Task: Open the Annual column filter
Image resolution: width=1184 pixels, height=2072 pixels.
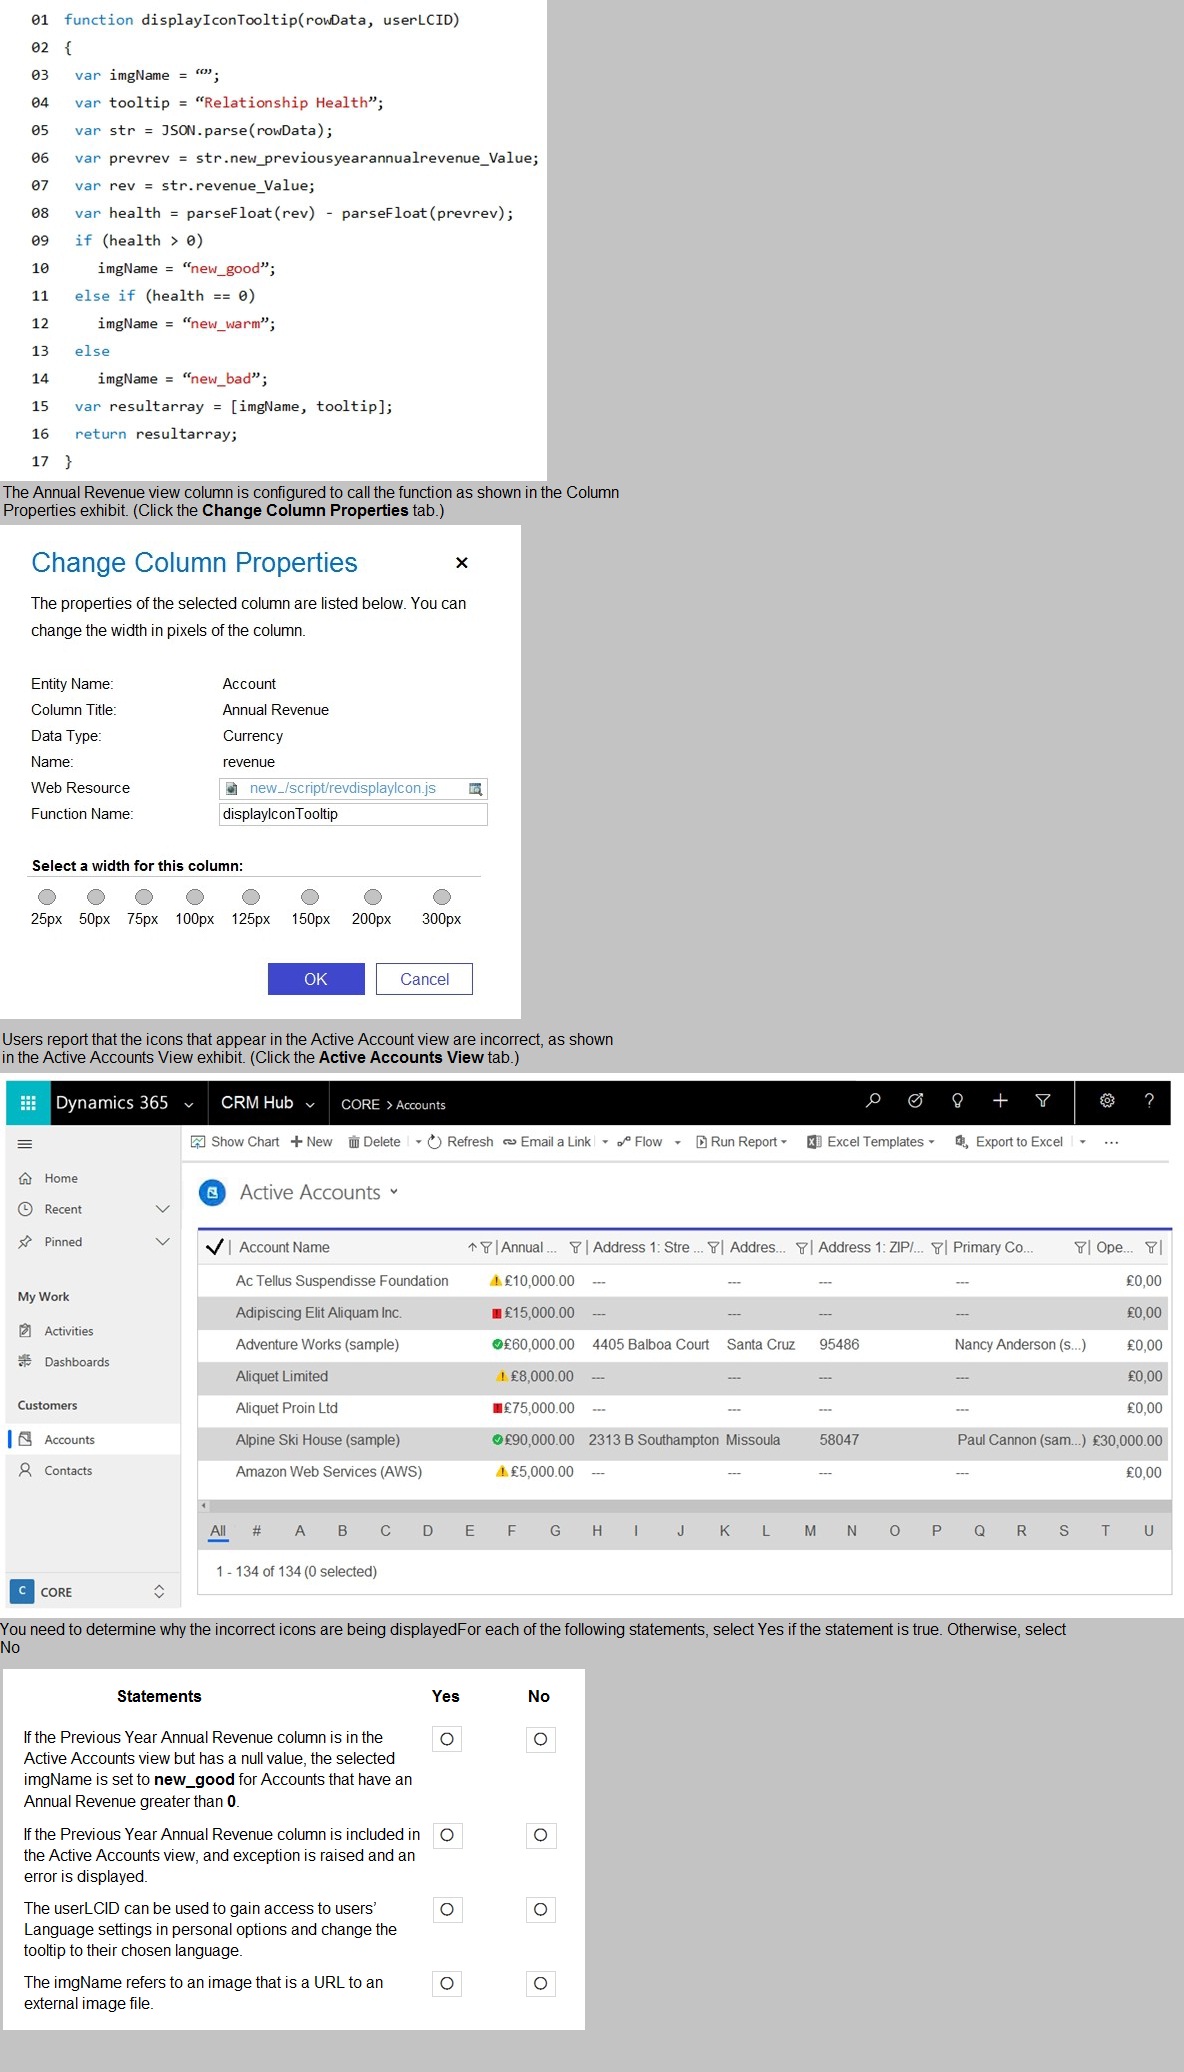Action: pyautogui.click(x=575, y=1248)
